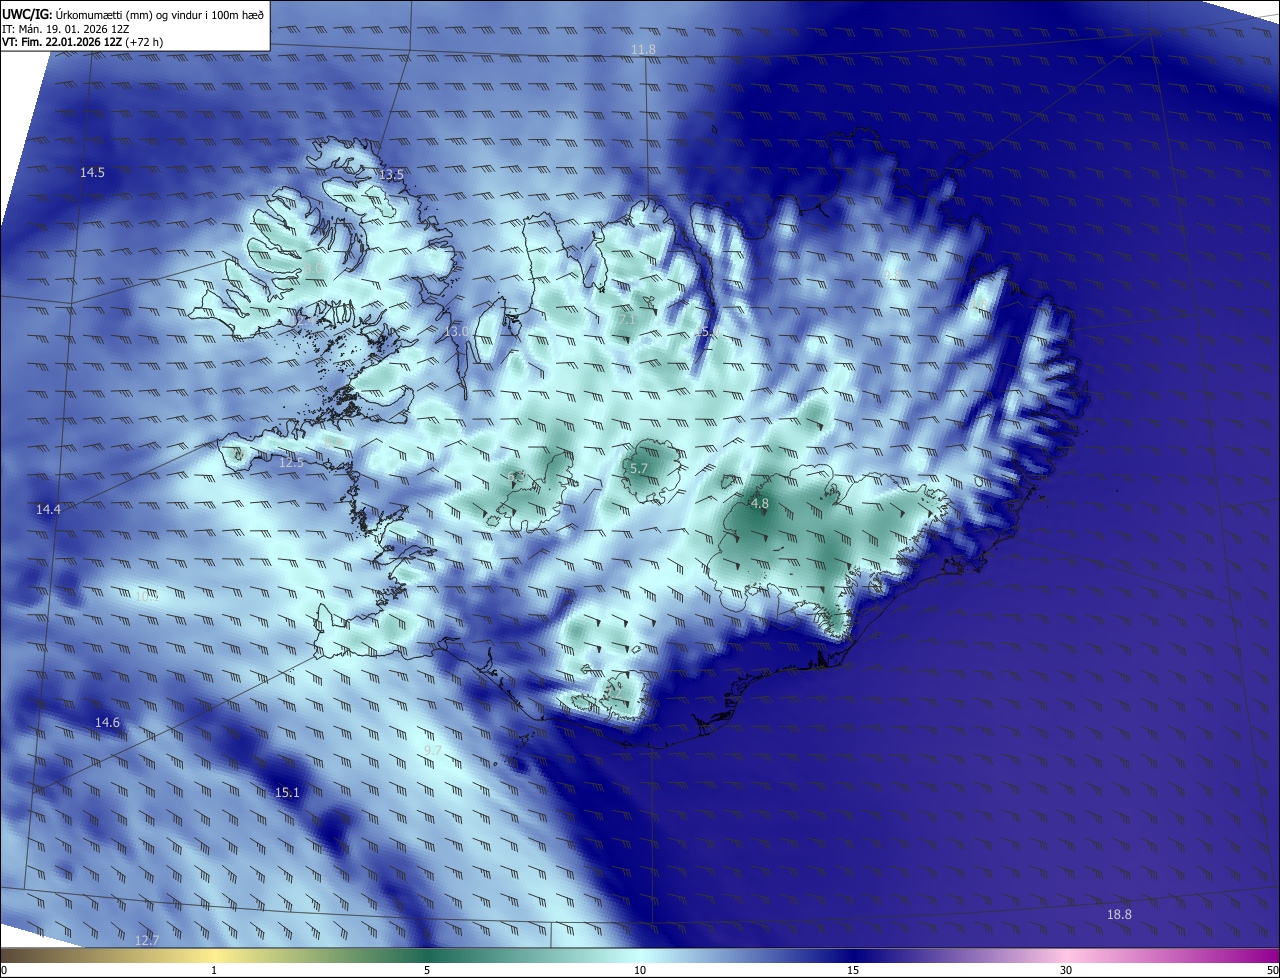Click the value 13.5 north of the Westfjords
This screenshot has height=978, width=1280.
[x=391, y=175]
